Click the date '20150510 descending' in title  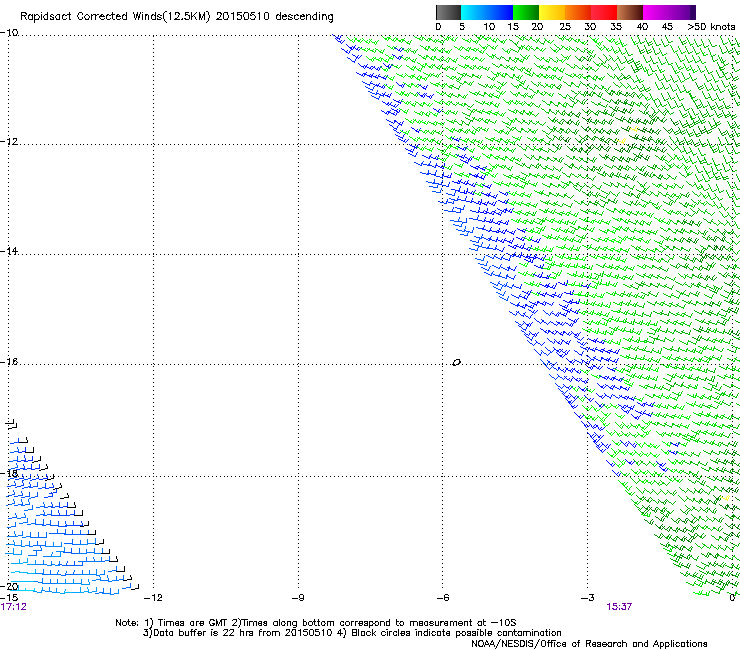(x=274, y=17)
